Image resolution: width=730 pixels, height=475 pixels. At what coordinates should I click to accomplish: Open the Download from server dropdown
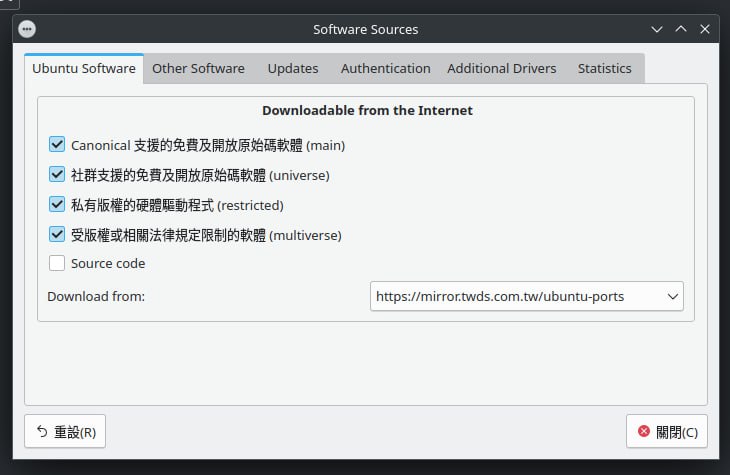[526, 296]
